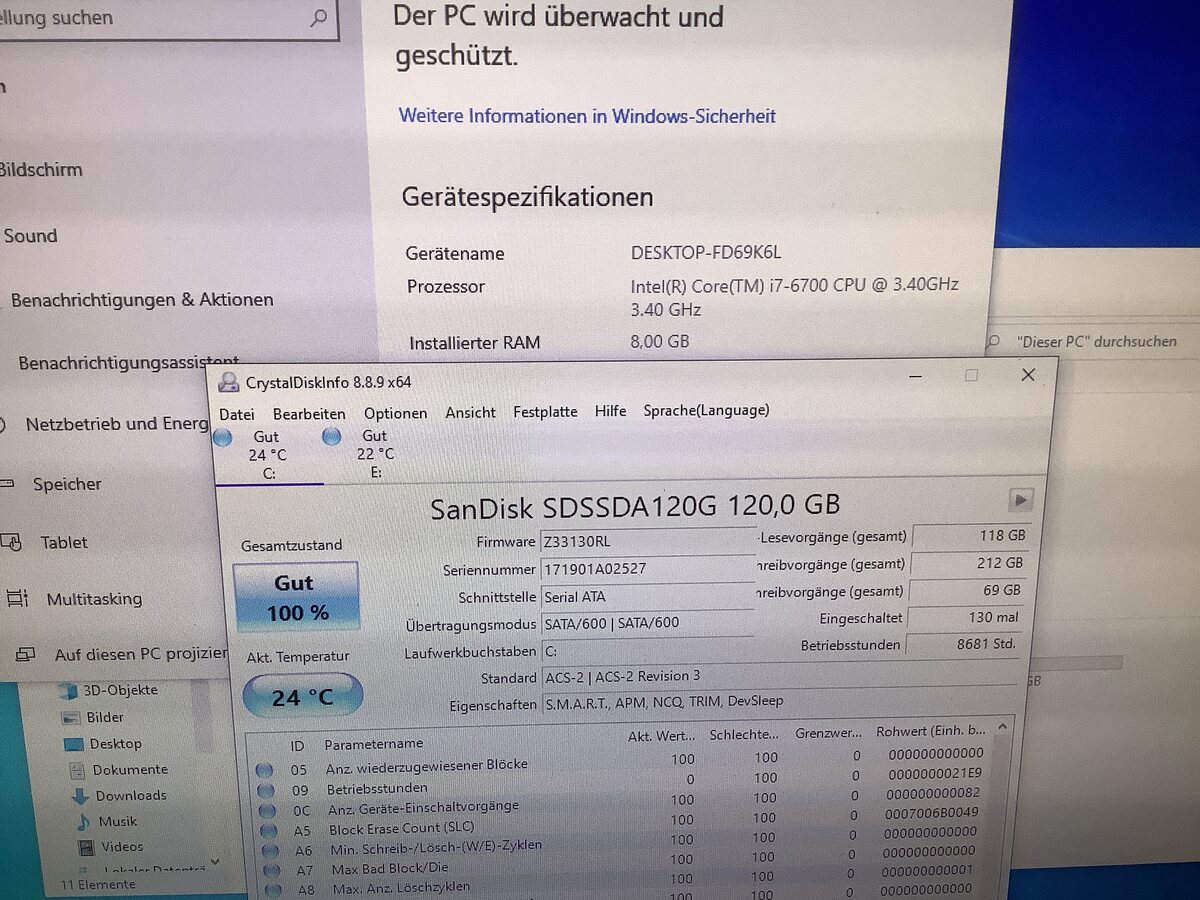
Task: Click the Parametername column header
Action: pos(373,744)
